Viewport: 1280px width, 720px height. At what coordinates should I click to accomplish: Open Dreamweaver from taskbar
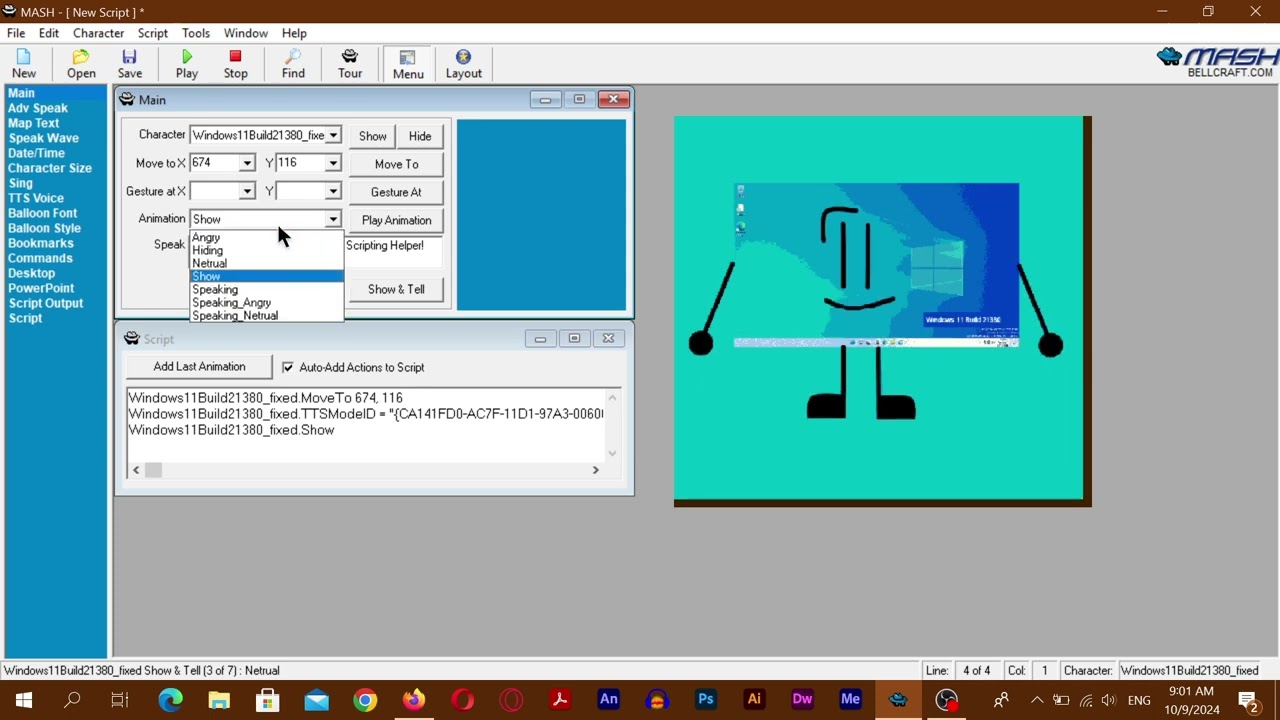(x=802, y=700)
